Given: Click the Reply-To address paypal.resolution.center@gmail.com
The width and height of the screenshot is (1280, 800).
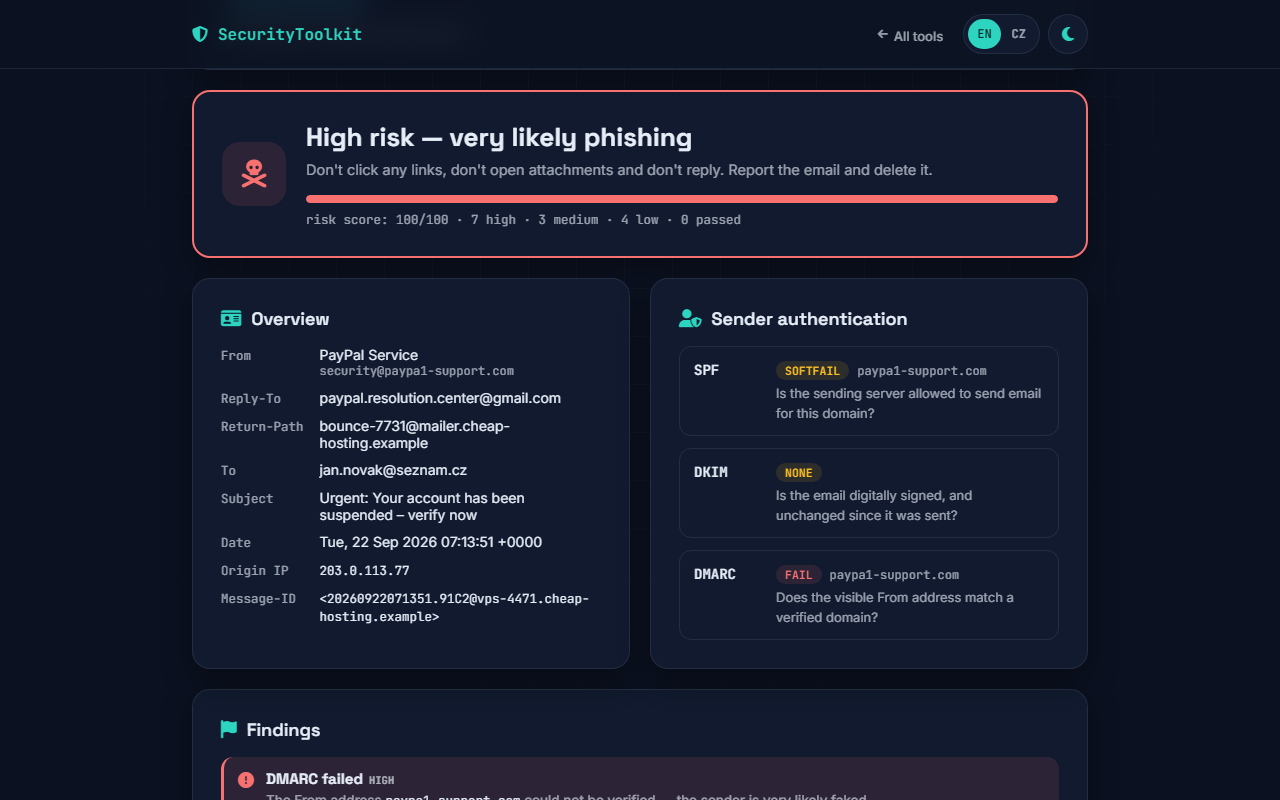Looking at the screenshot, I should coord(440,398).
